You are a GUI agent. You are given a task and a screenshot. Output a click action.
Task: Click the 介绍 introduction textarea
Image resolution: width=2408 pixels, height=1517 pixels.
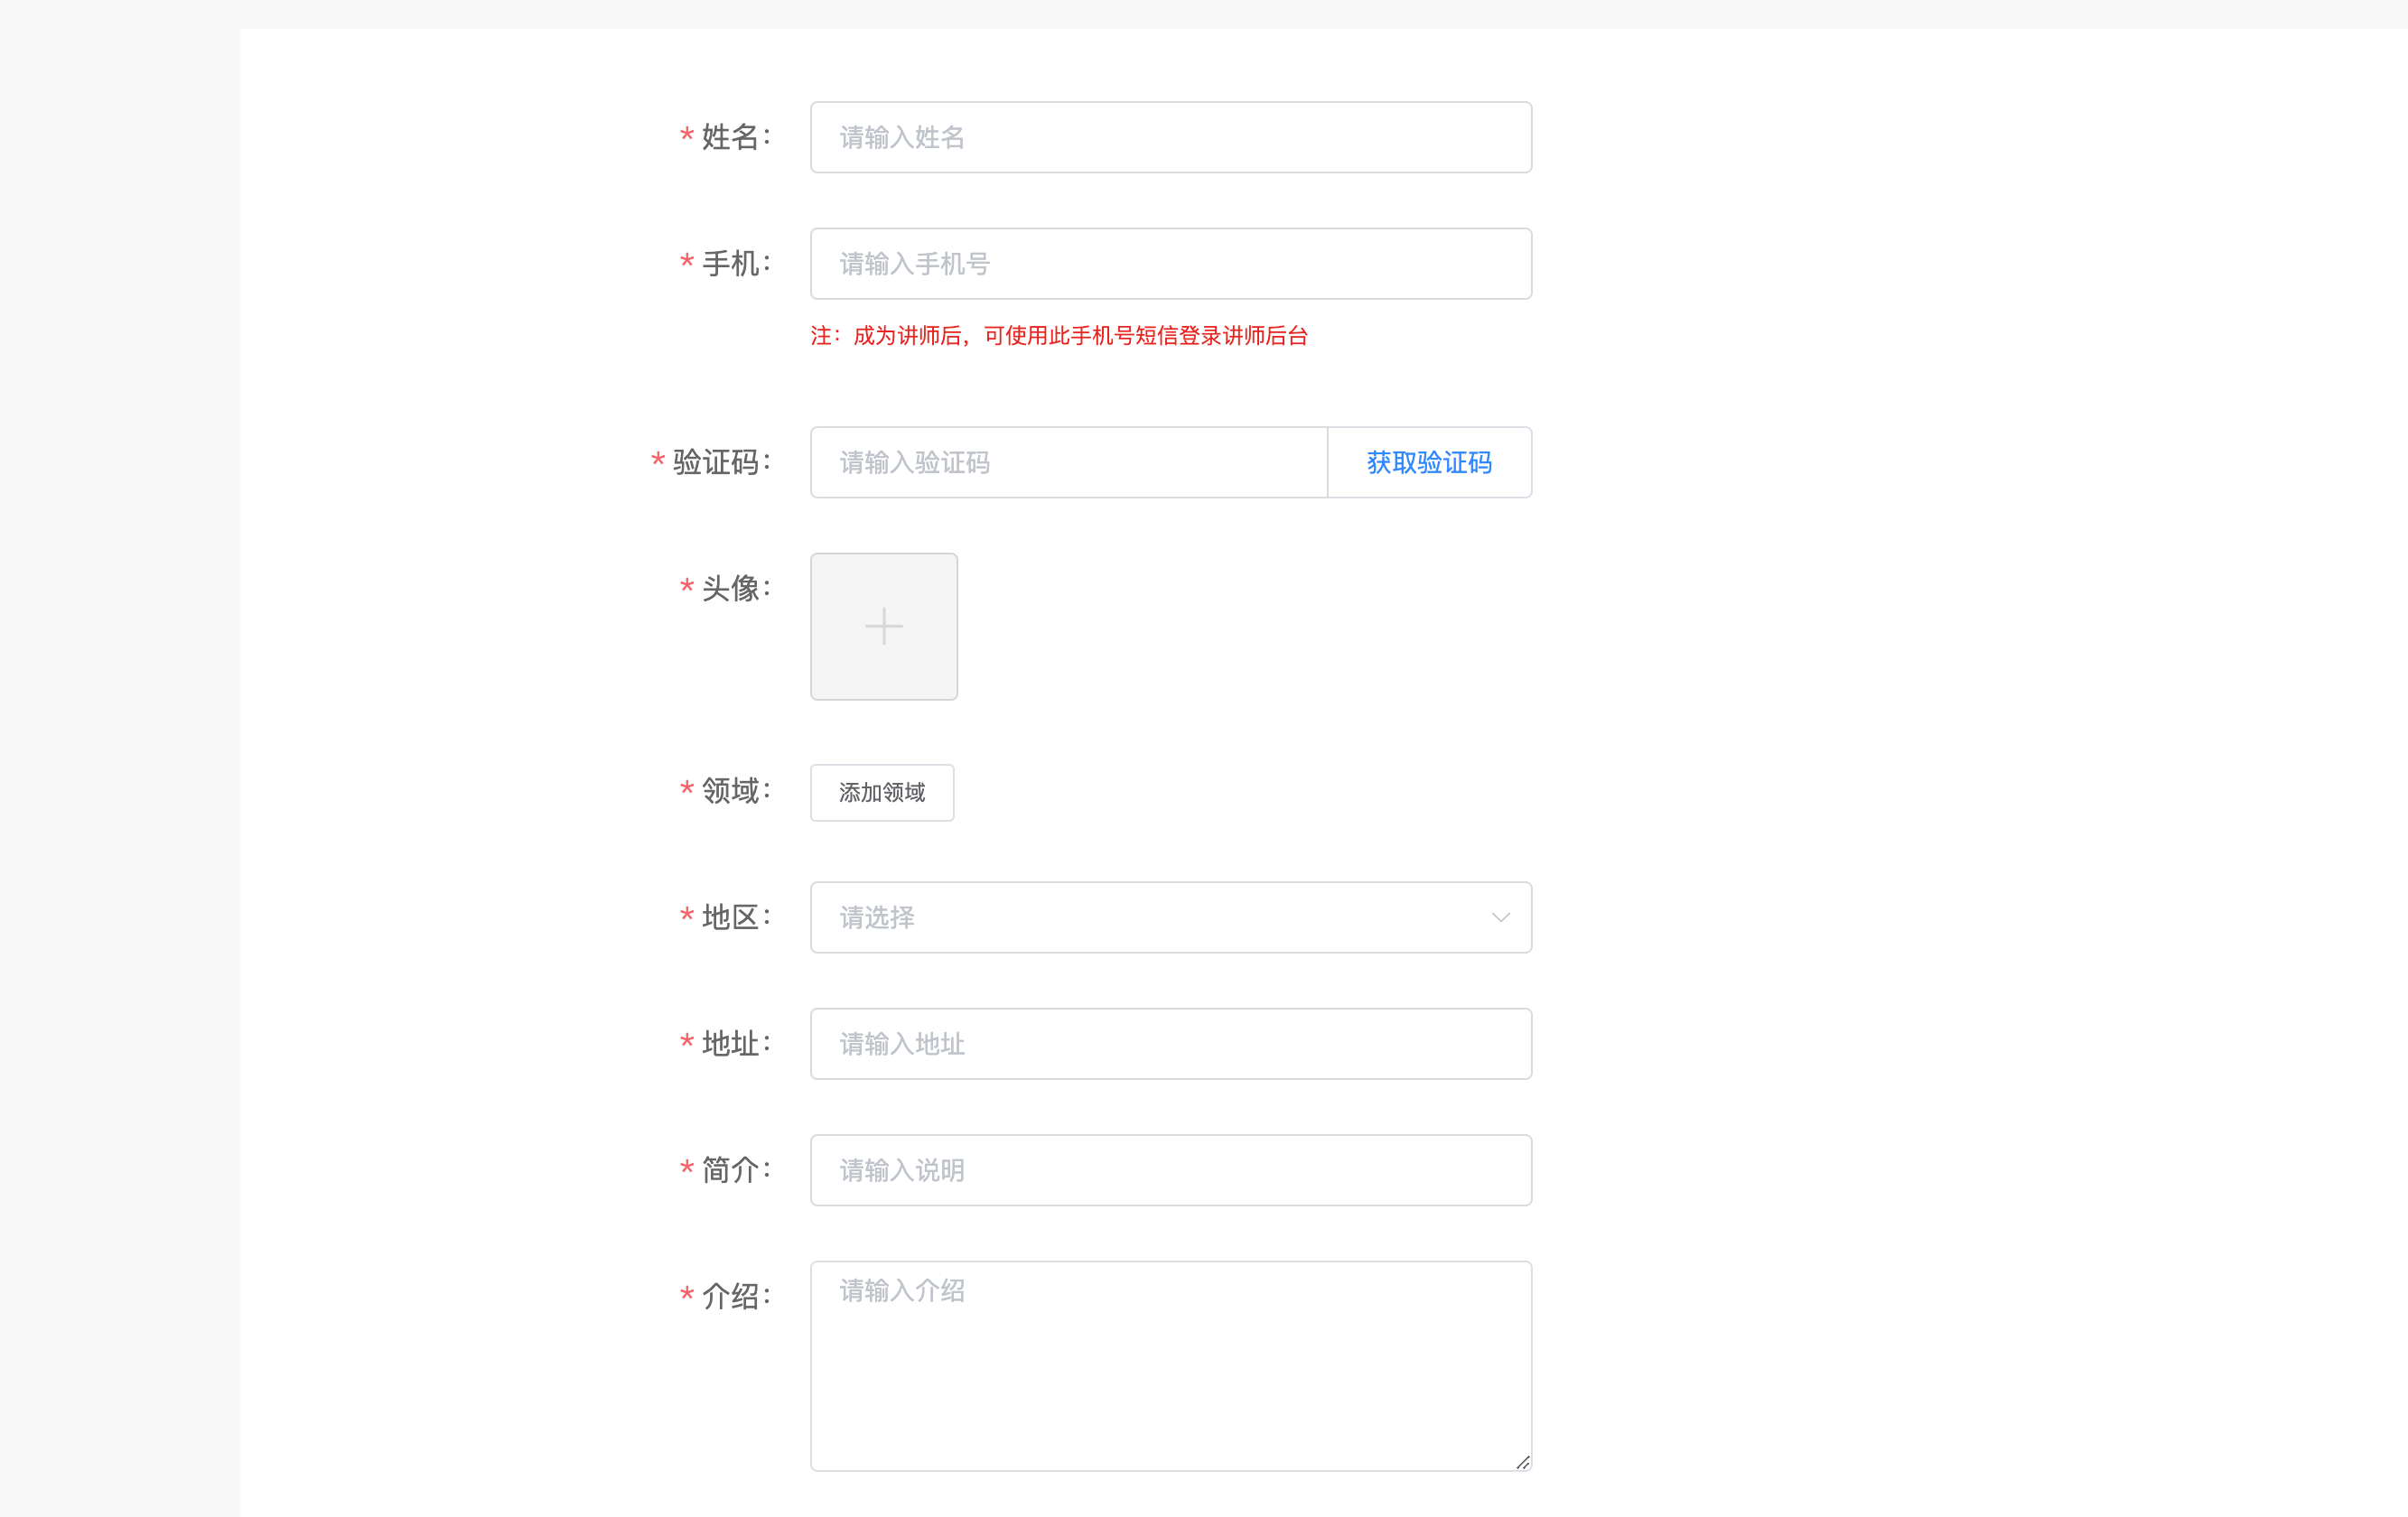pyautogui.click(x=1170, y=1366)
